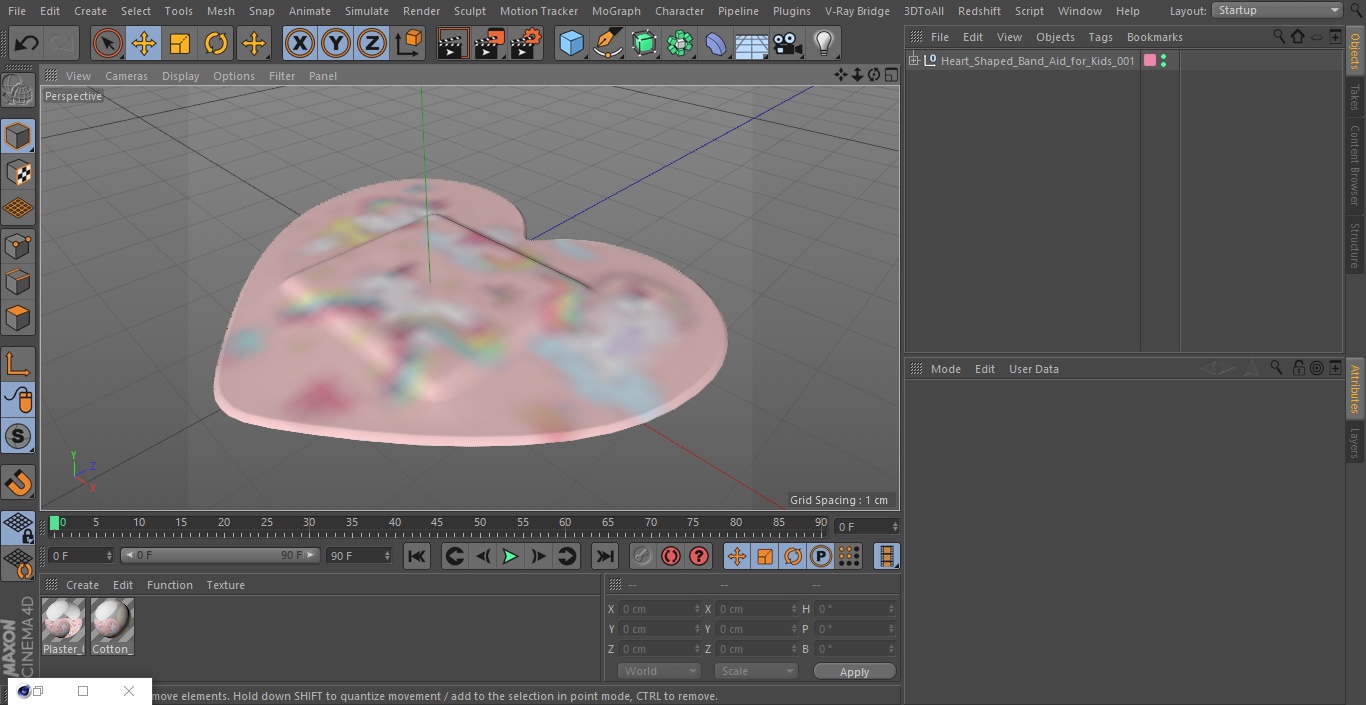The height and width of the screenshot is (705, 1366).
Task: Switch to the Takes side tab
Action: pos(1355,96)
